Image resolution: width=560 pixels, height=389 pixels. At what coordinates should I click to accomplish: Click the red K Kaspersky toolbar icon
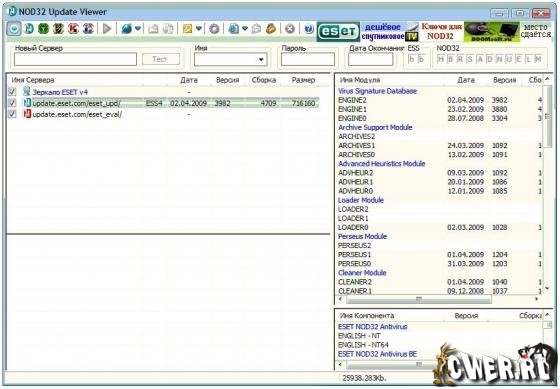tap(73, 29)
